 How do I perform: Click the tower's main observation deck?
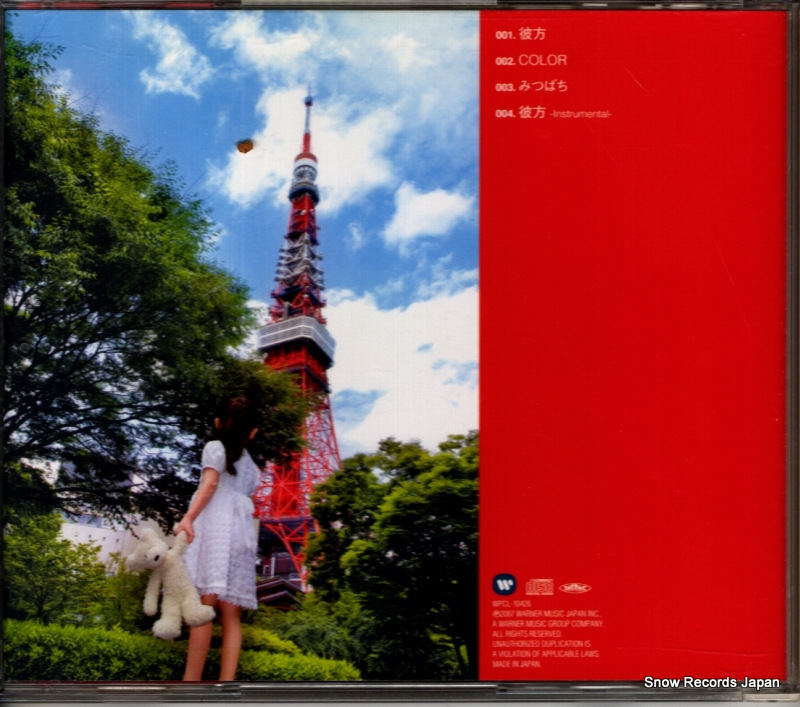point(295,336)
